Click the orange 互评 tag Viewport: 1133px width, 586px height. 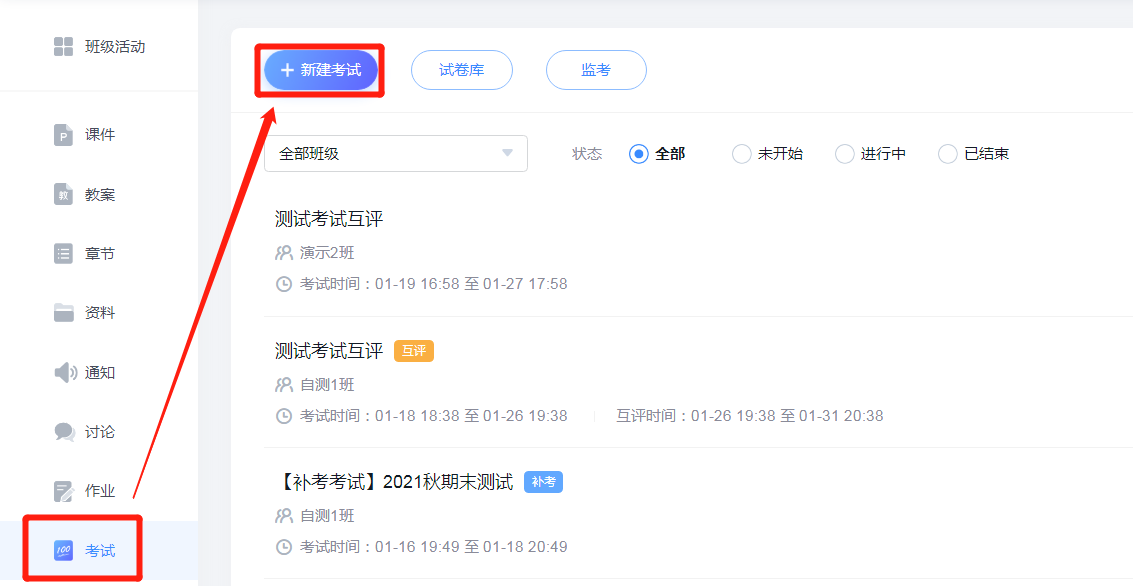(x=414, y=351)
